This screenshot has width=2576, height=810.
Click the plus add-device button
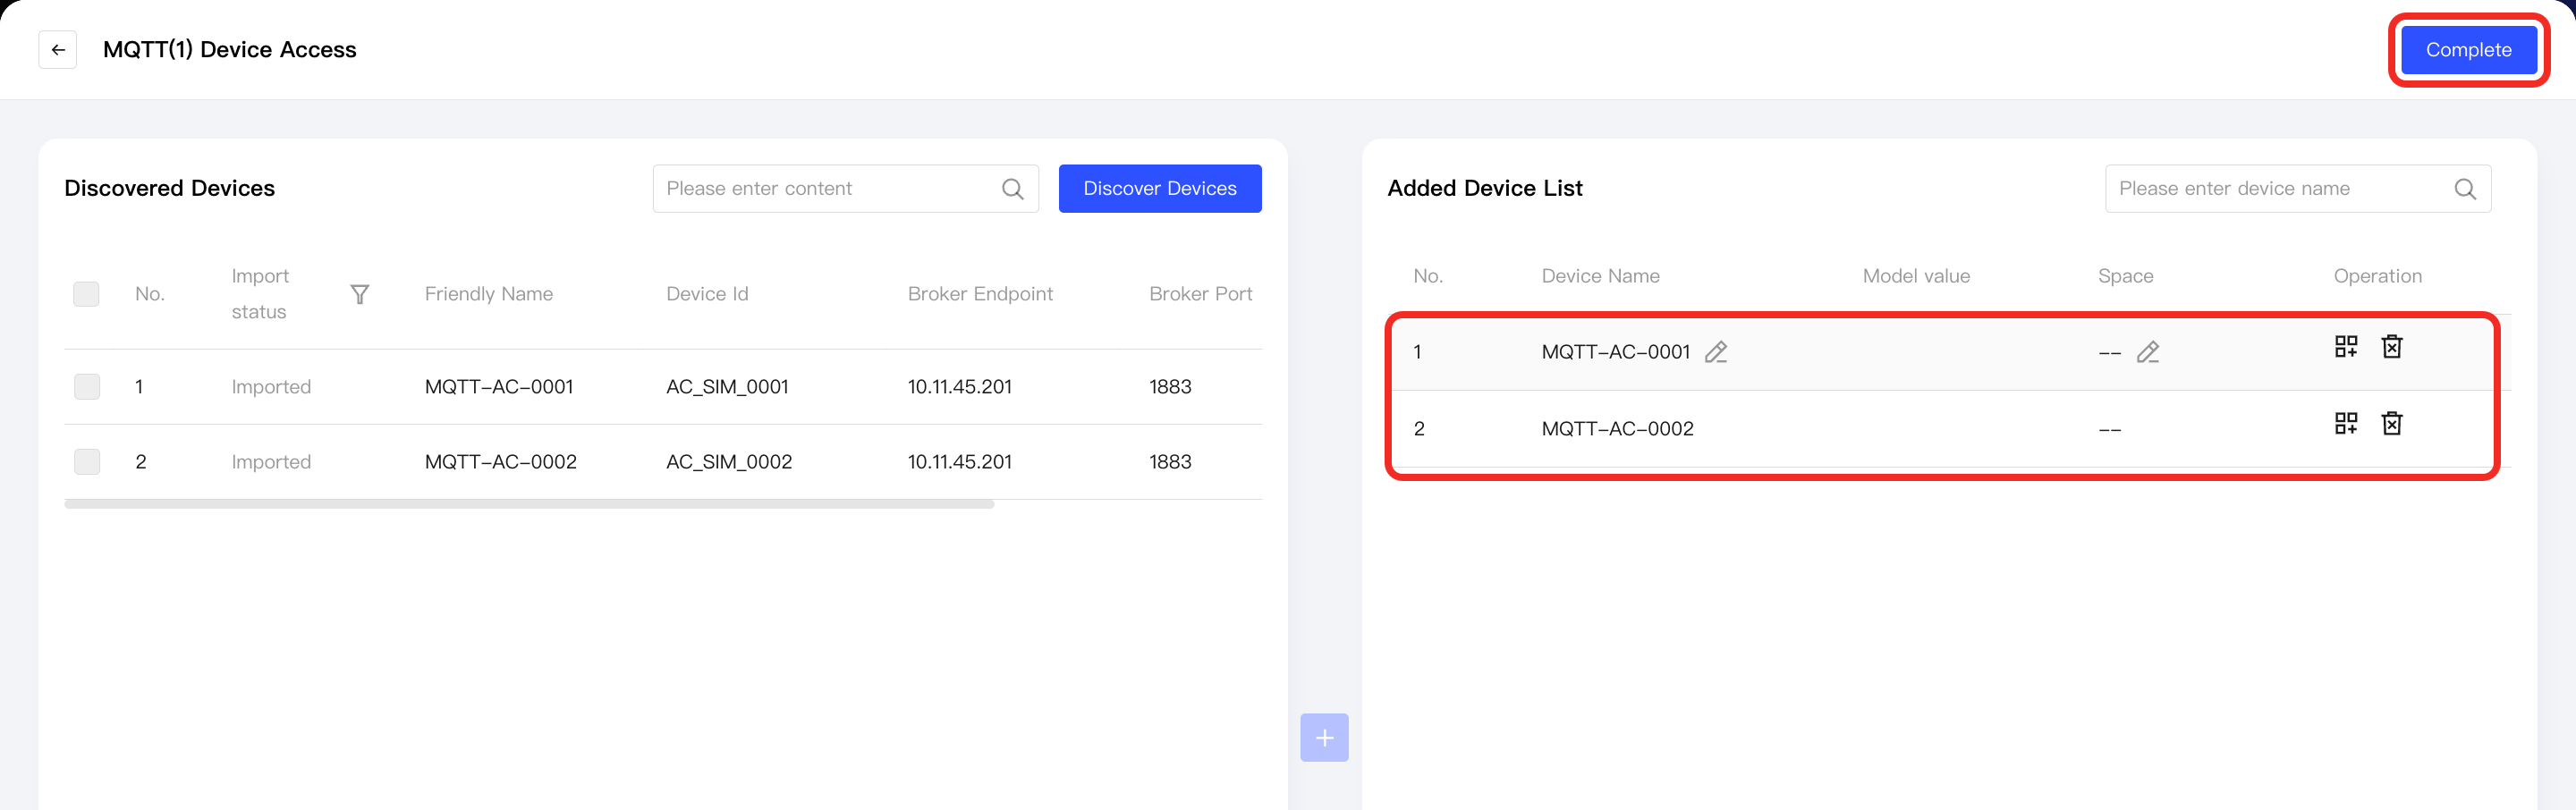1324,738
